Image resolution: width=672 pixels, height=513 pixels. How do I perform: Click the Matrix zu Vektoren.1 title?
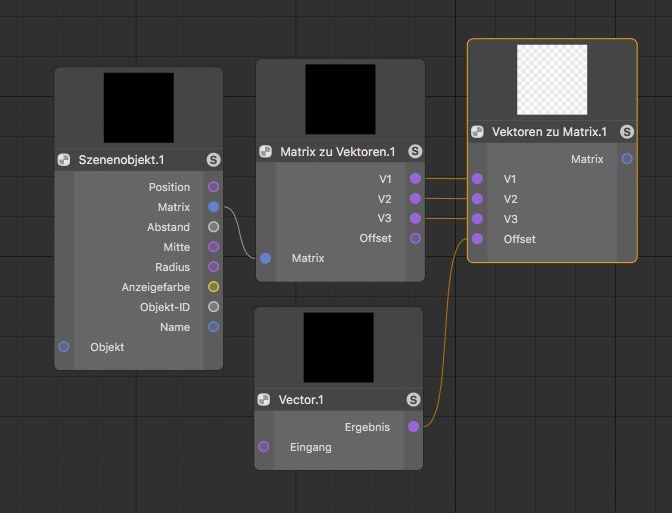[x=338, y=151]
